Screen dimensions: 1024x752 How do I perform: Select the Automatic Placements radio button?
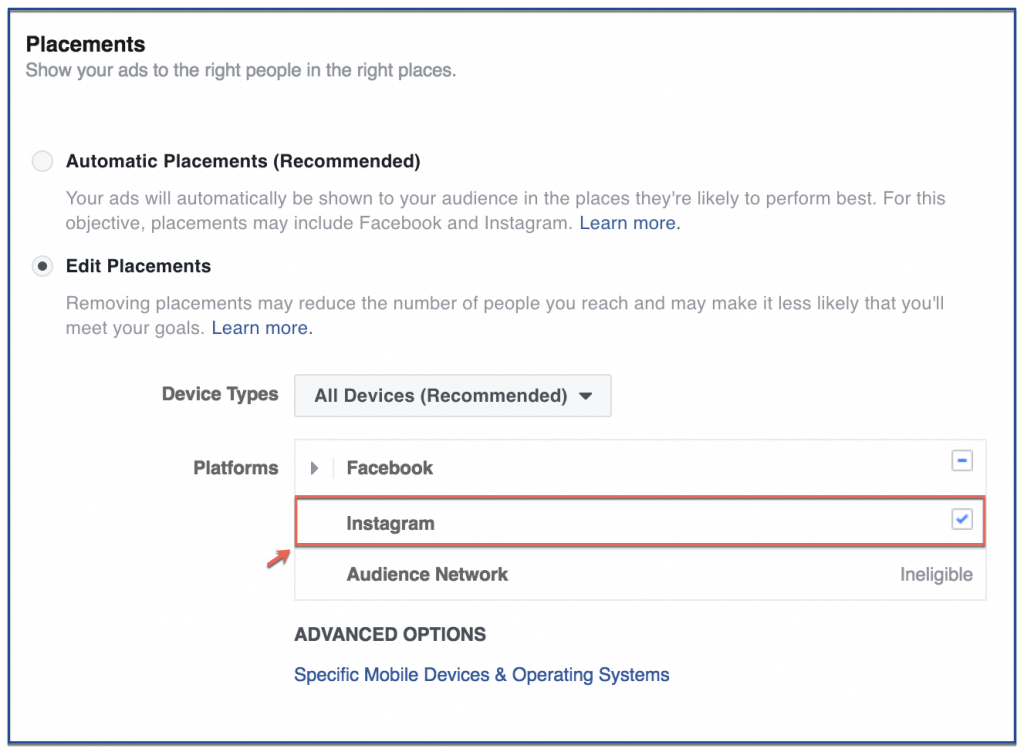point(42,161)
